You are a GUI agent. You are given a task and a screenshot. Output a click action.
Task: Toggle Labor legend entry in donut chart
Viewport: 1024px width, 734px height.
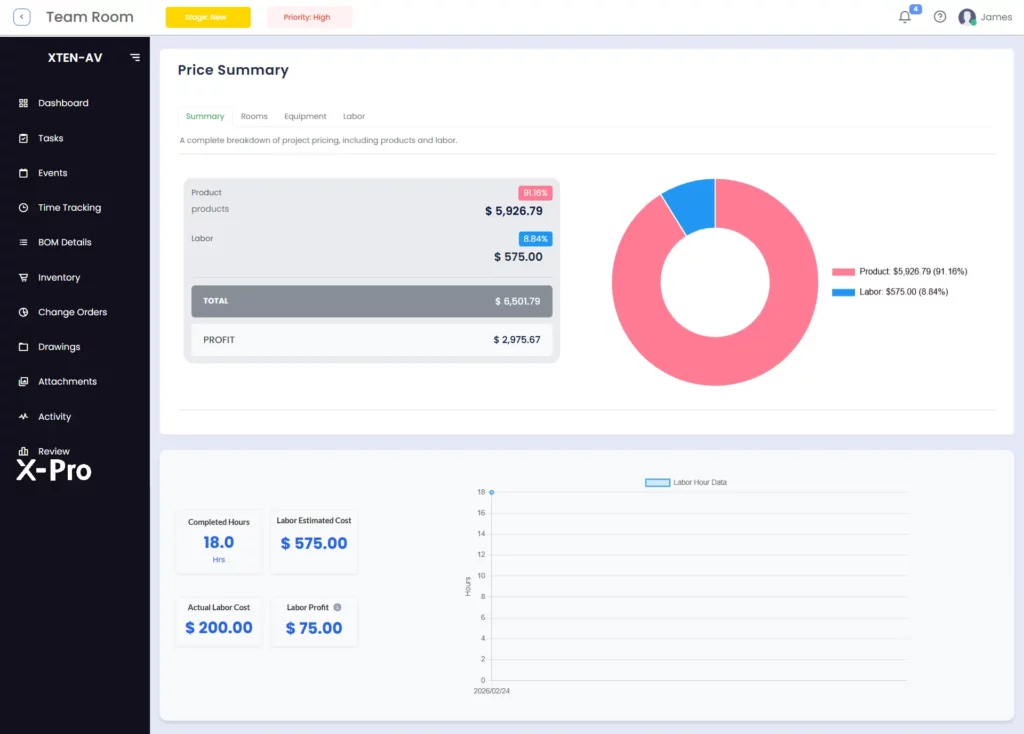coord(889,292)
